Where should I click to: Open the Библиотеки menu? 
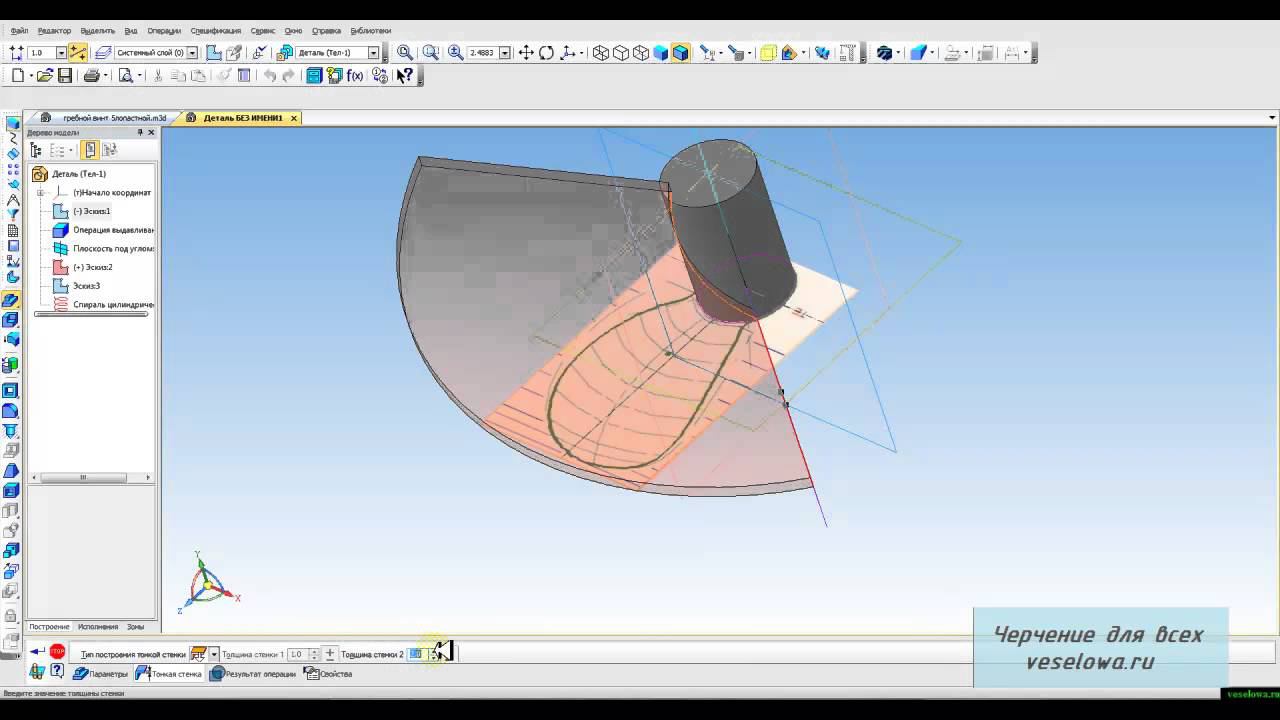371,31
